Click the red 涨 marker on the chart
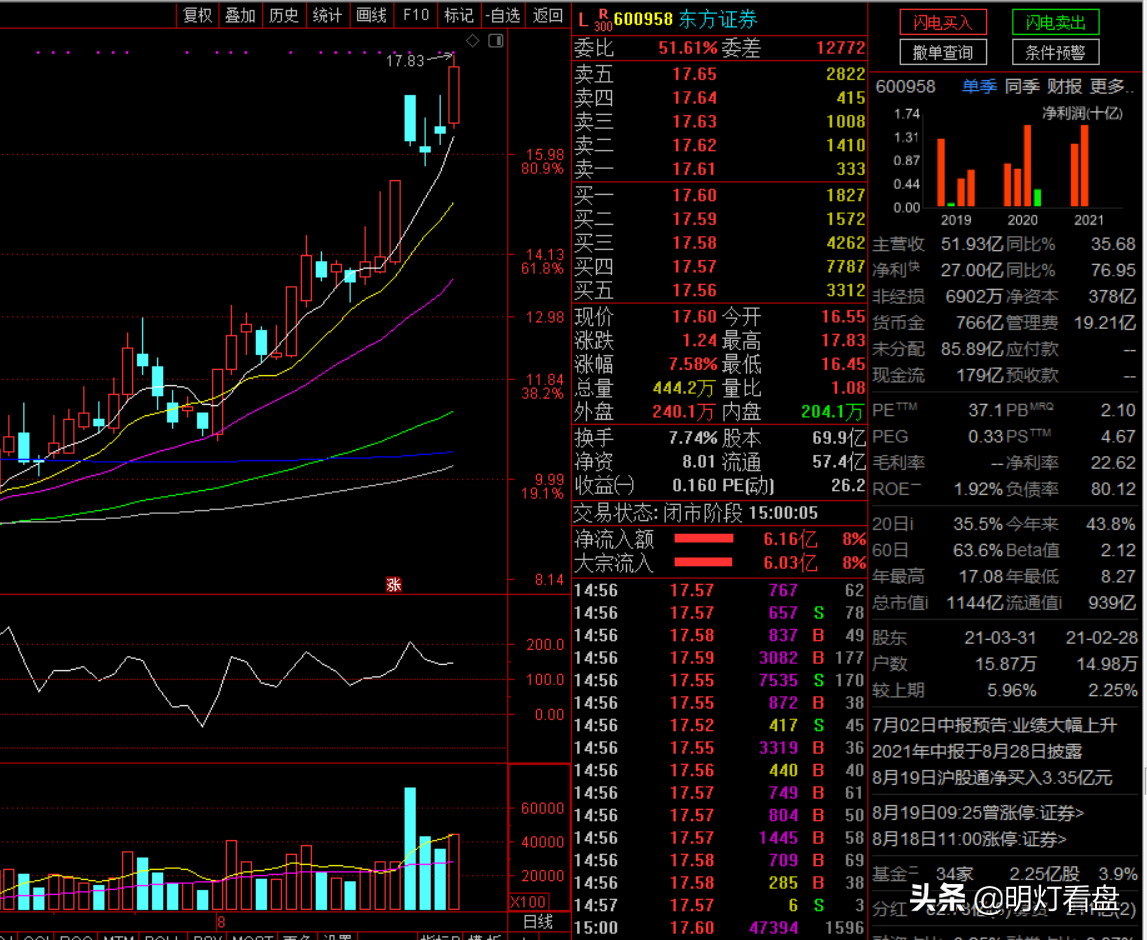The height and width of the screenshot is (940, 1147). point(394,584)
